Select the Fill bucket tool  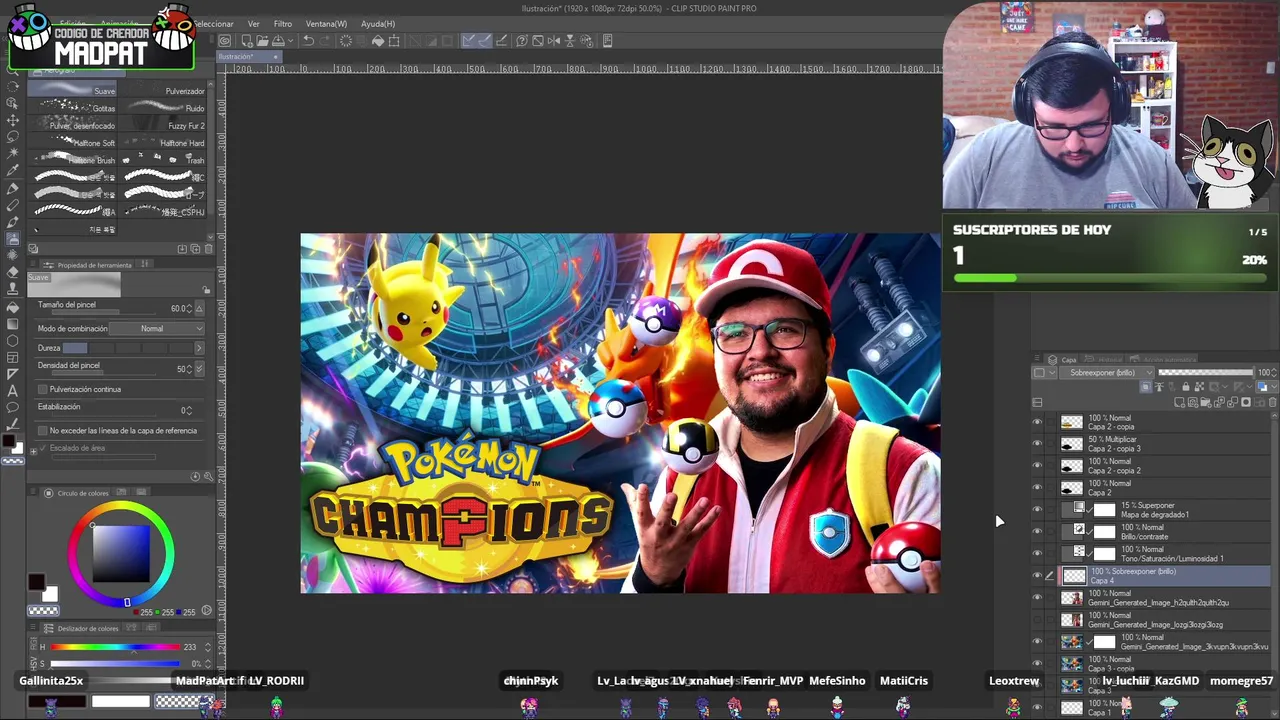(x=13, y=306)
